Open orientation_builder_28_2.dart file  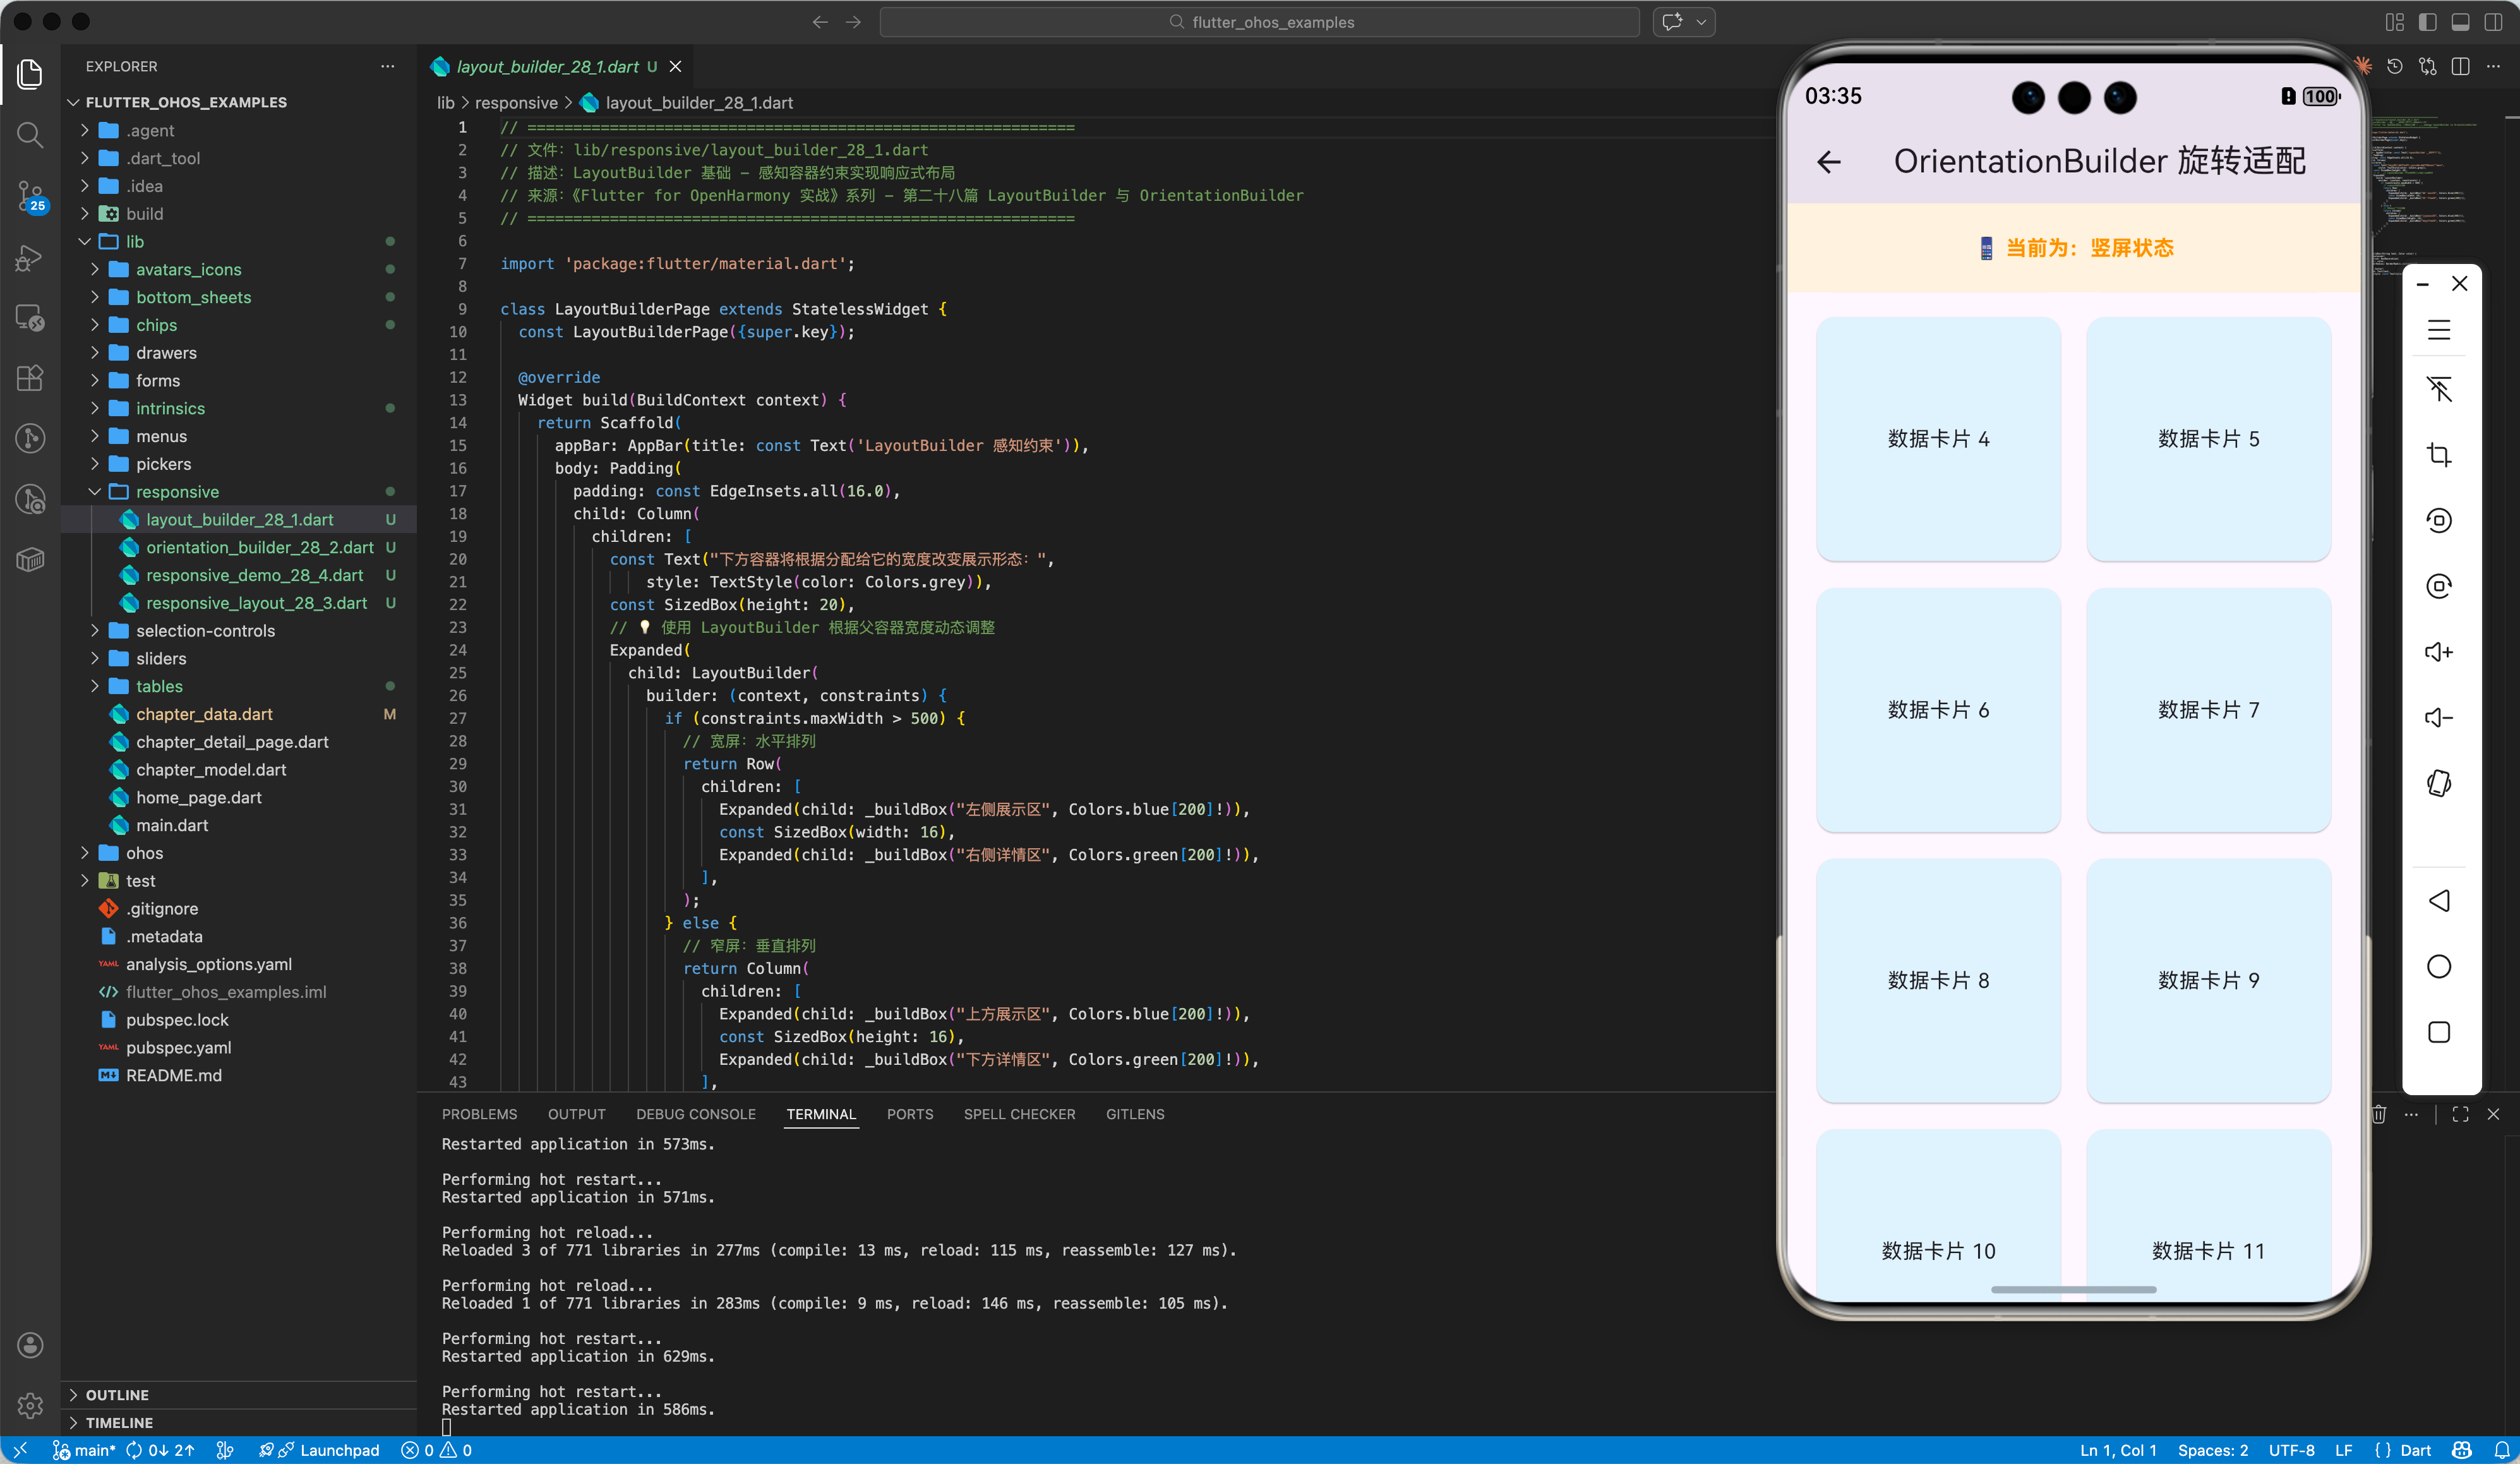[x=259, y=547]
